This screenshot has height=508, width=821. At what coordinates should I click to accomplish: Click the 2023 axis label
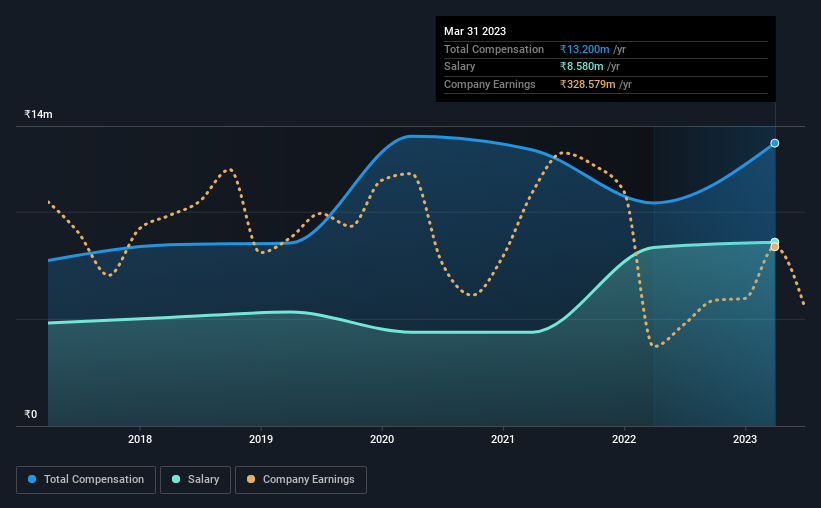(x=745, y=439)
